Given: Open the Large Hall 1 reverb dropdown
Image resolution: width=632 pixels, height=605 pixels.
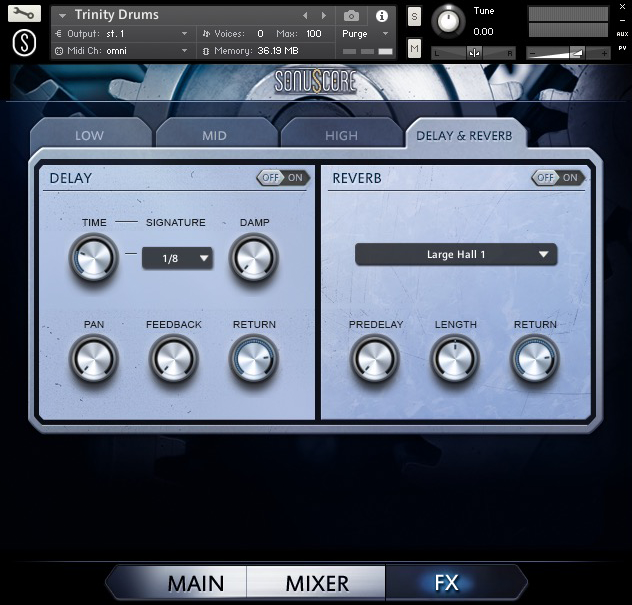Looking at the screenshot, I should [x=456, y=254].
